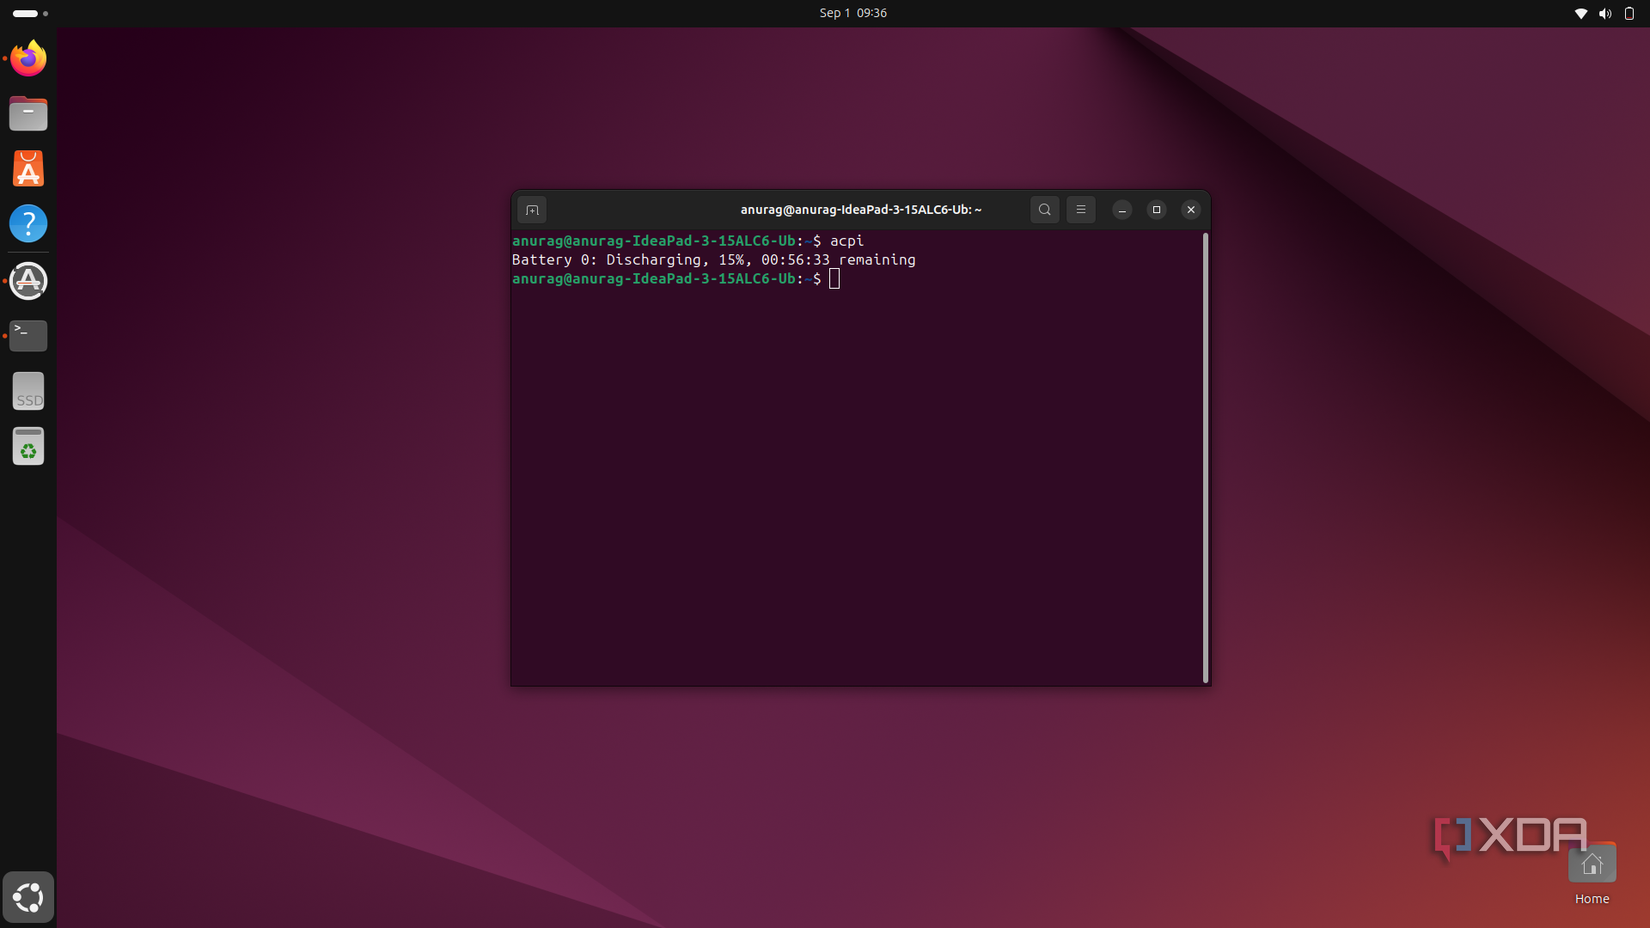Open the Home shortcut on the desktop
The height and width of the screenshot is (928, 1650).
1592,862
